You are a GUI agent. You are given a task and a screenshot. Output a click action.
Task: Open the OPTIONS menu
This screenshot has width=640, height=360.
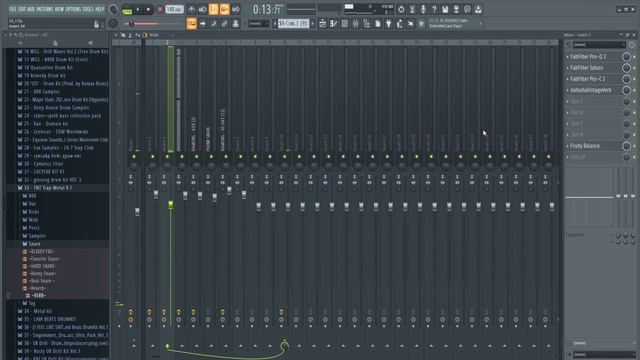click(73, 9)
